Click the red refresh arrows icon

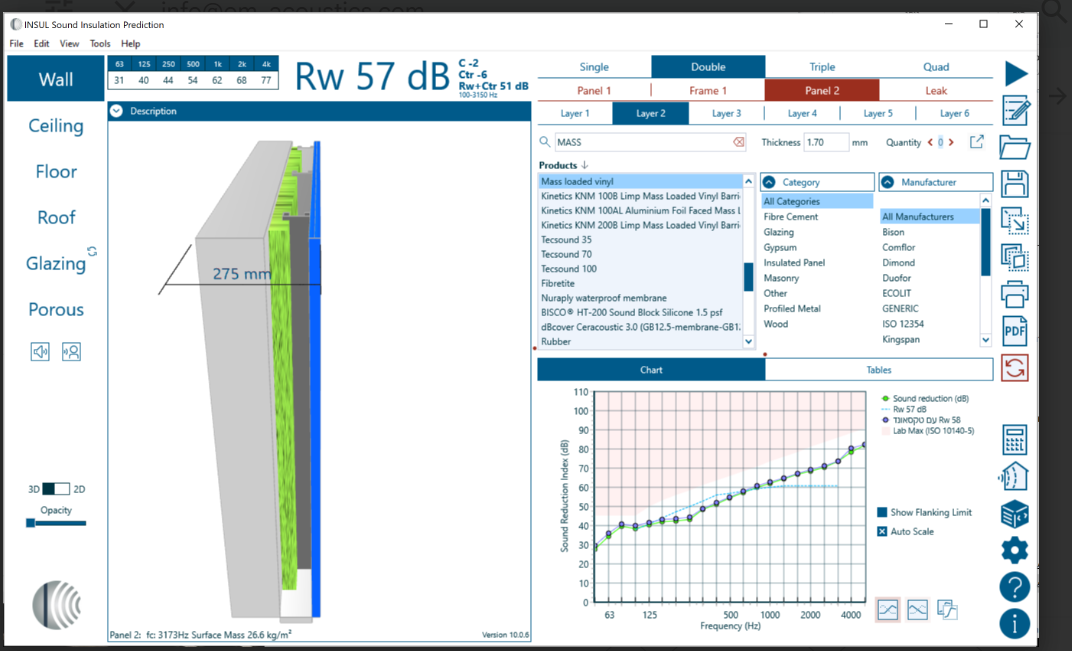click(x=1015, y=368)
